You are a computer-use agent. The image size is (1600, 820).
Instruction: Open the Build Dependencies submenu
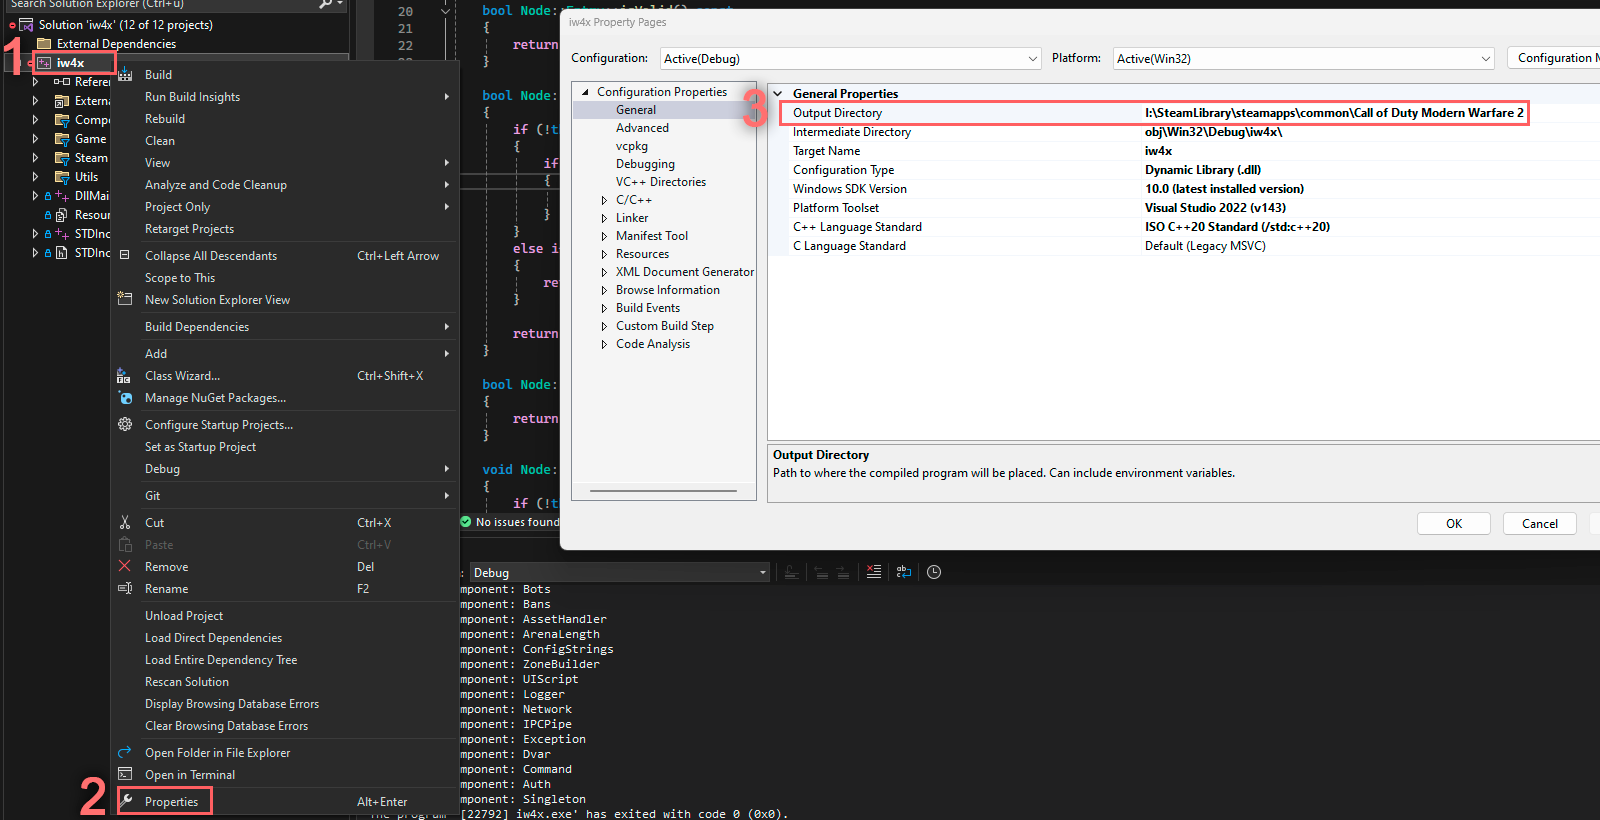[x=284, y=327]
